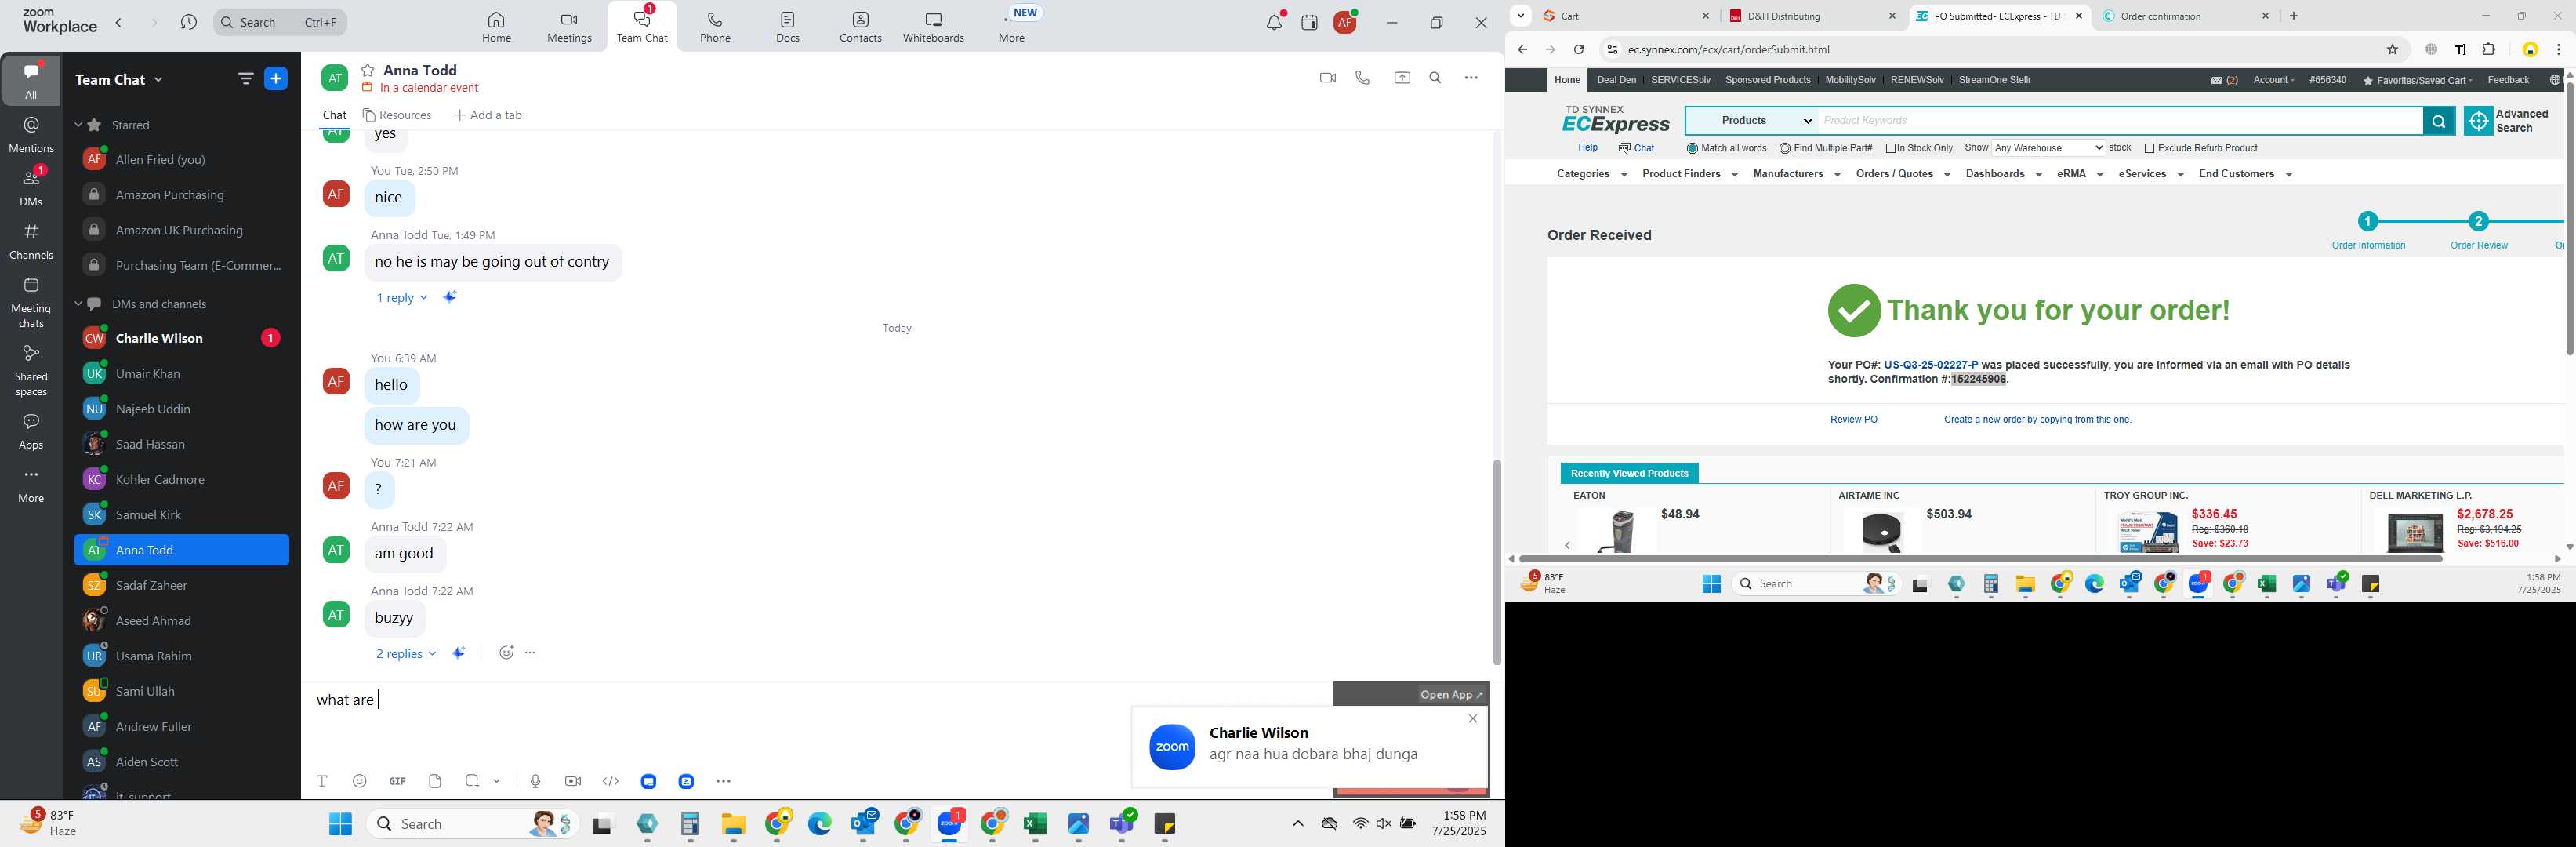Open the Any Warehouse dropdown

pyautogui.click(x=2048, y=148)
